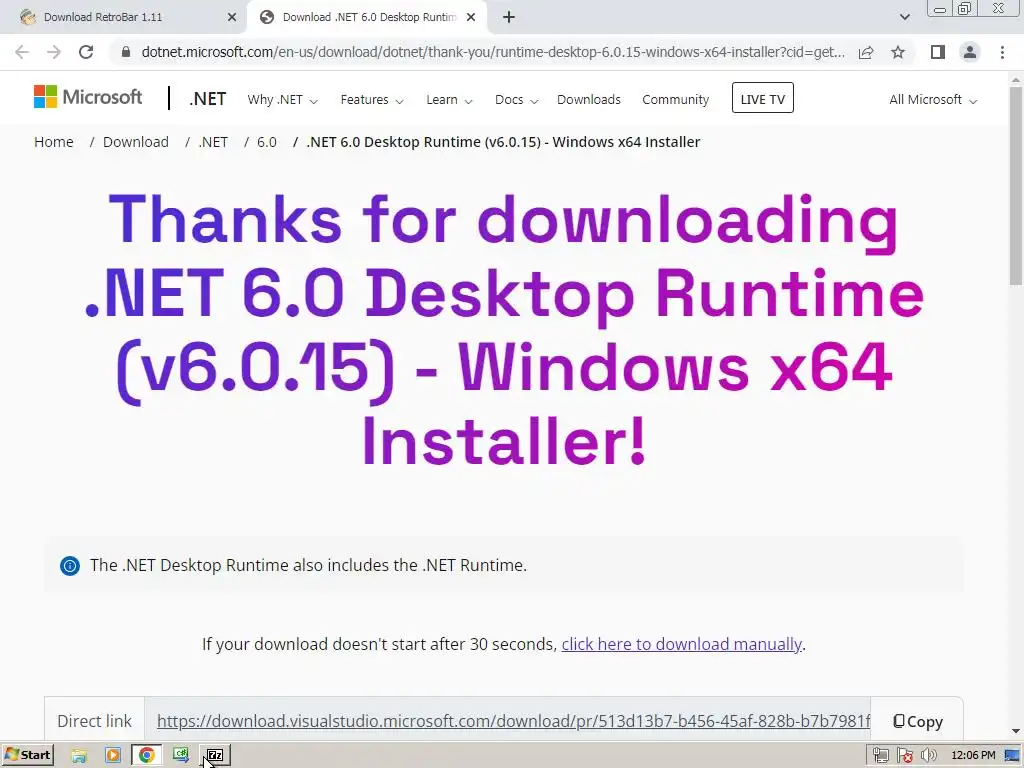
Task: Open the Start menu
Action: click(x=27, y=755)
